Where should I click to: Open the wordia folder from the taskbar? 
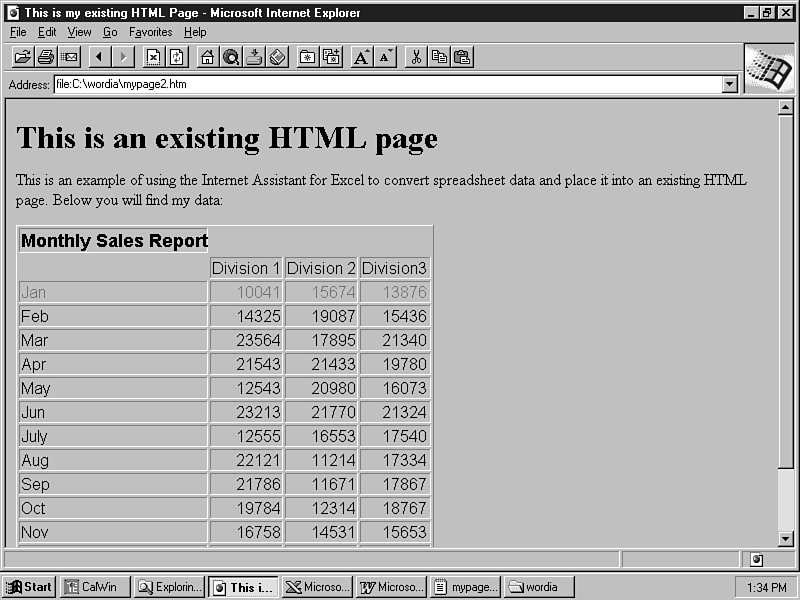tap(540, 587)
